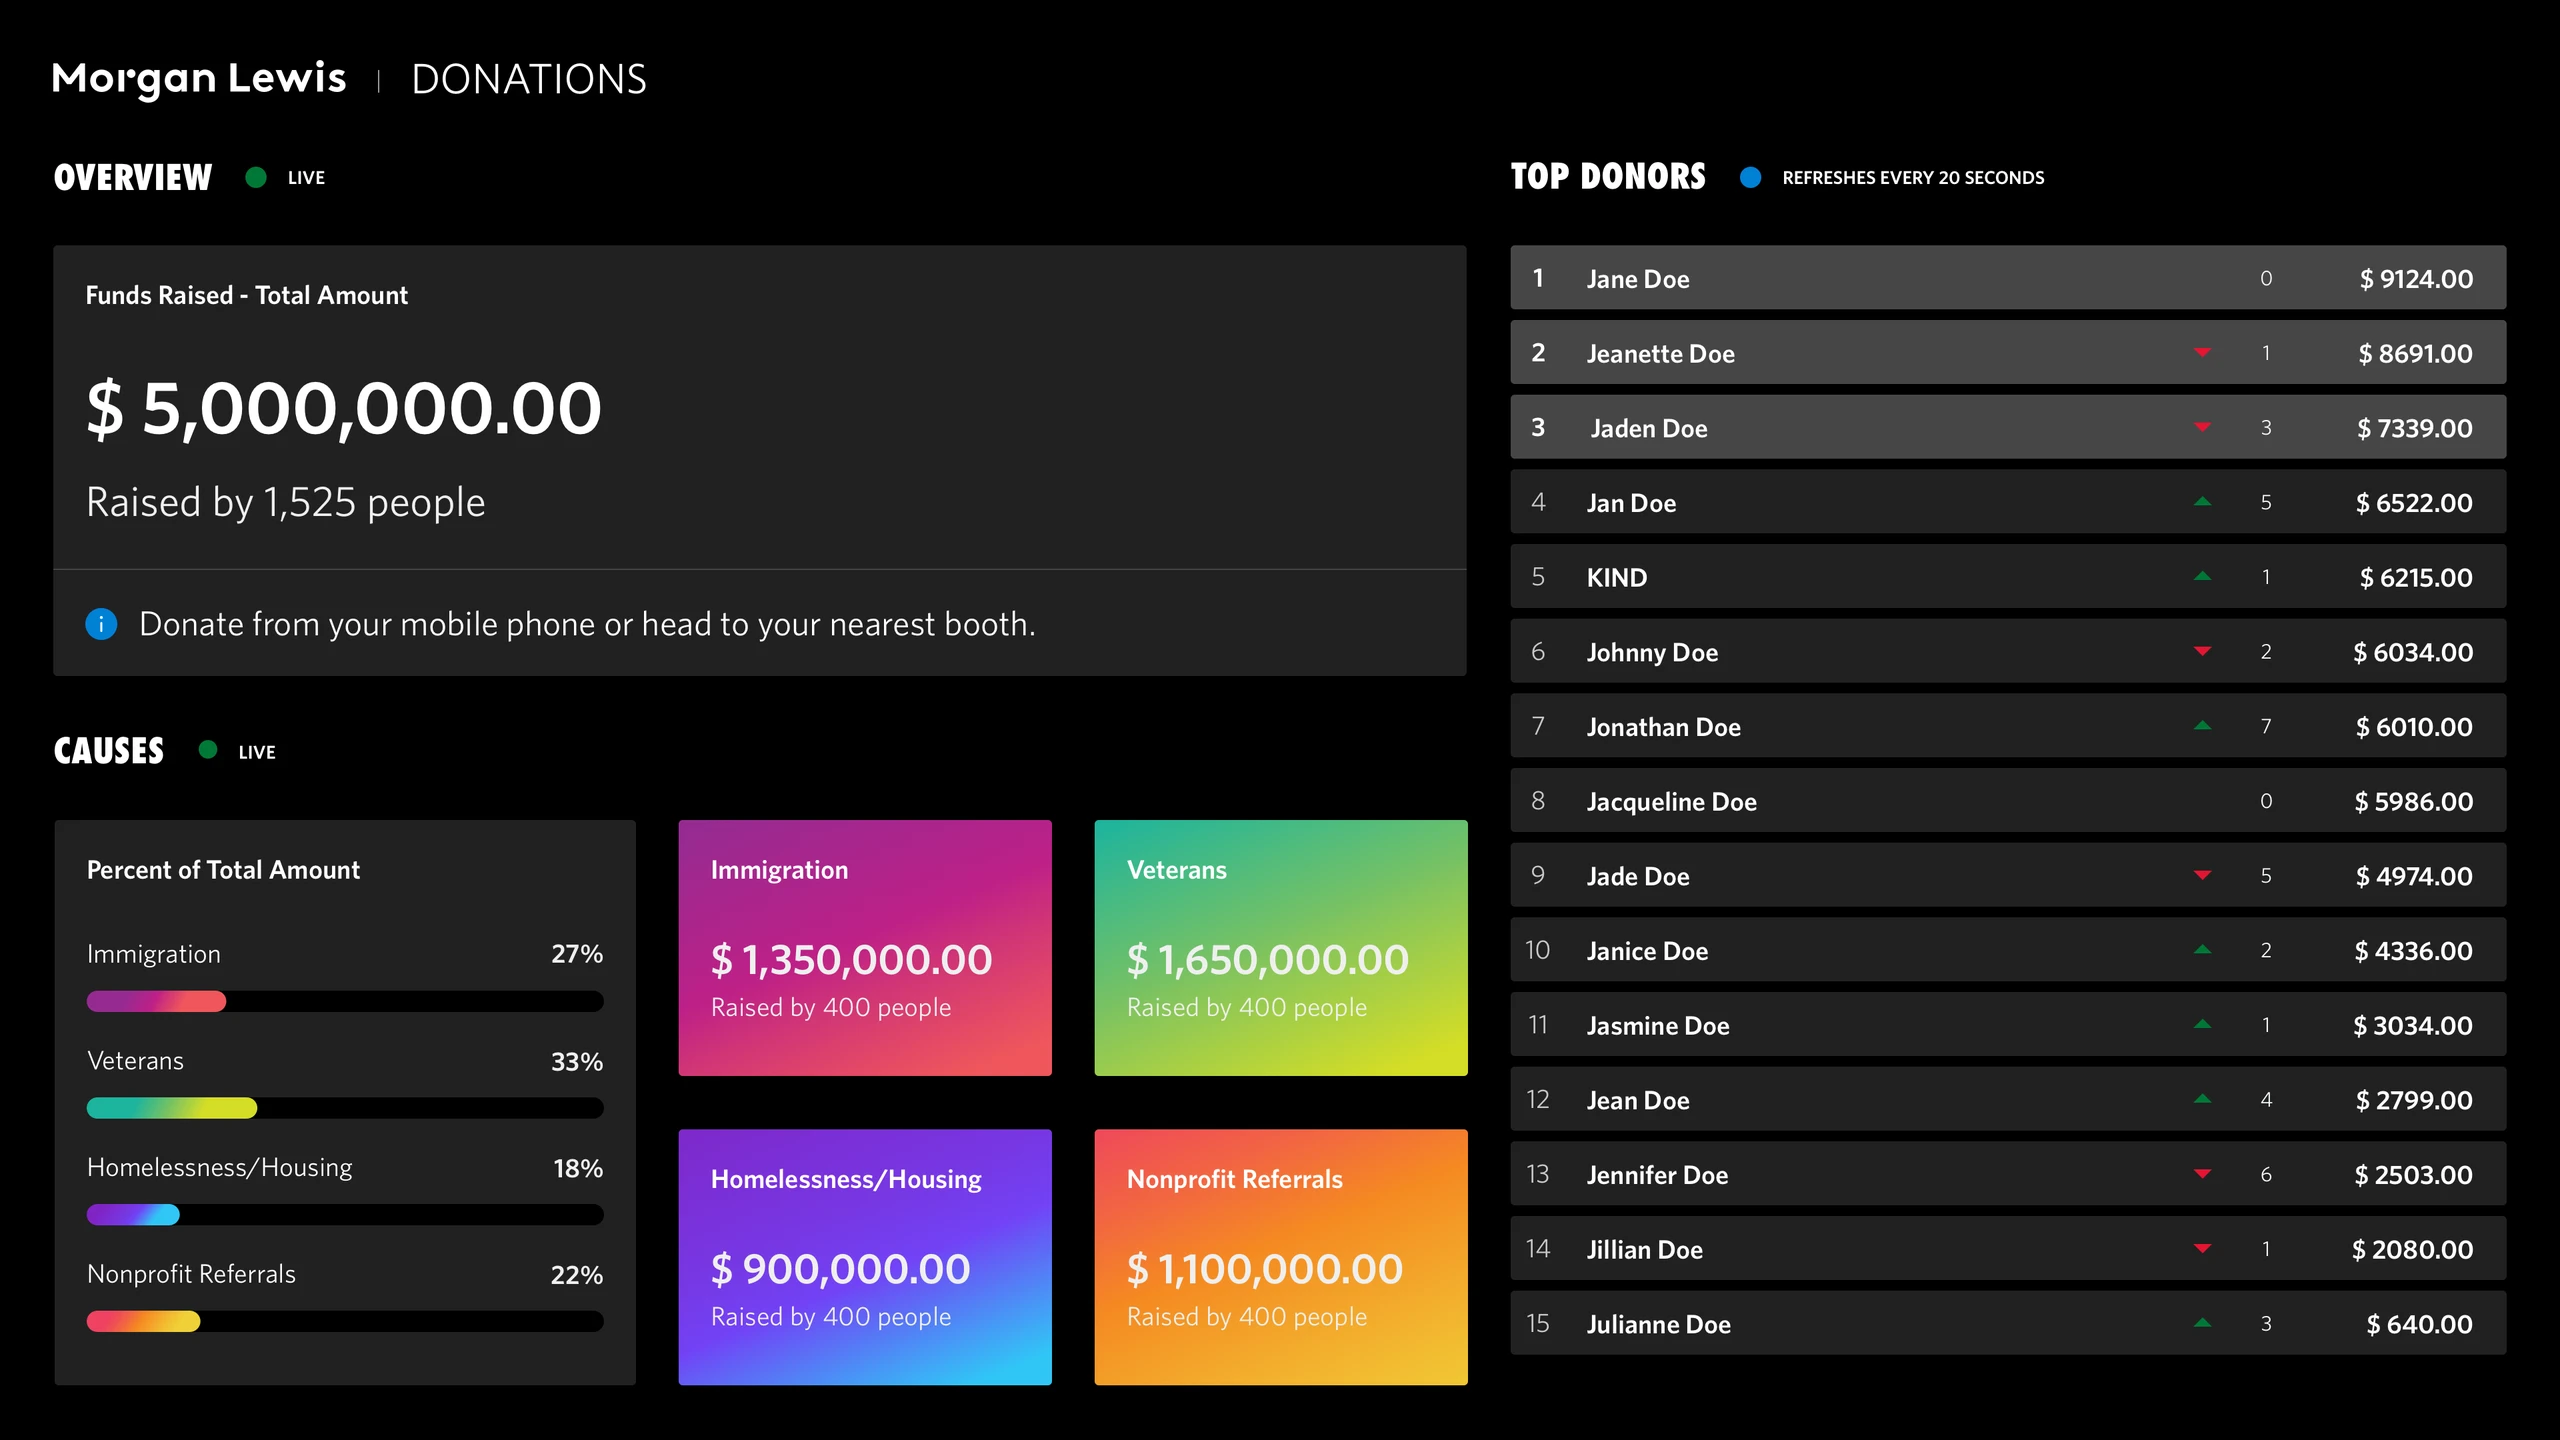Image resolution: width=2560 pixels, height=1440 pixels.
Task: Click the red down arrow for Jennifer Doe
Action: (2202, 1174)
